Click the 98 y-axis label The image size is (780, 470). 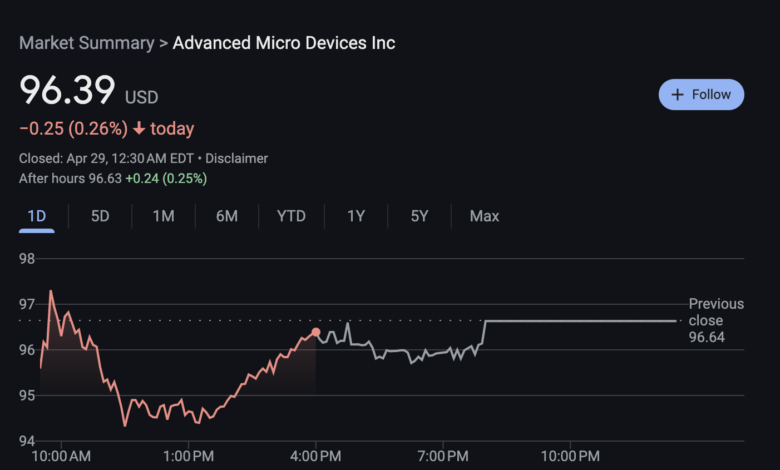(x=27, y=259)
